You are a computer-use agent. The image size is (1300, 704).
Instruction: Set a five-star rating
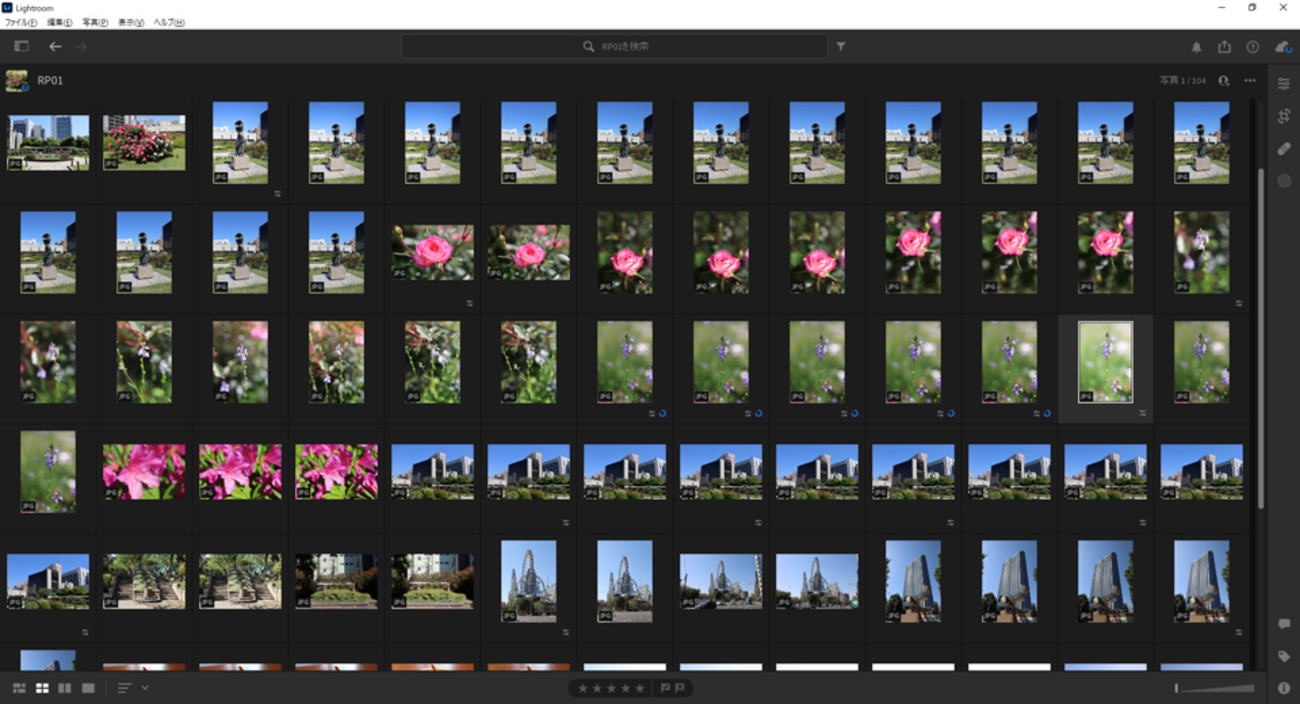click(640, 688)
